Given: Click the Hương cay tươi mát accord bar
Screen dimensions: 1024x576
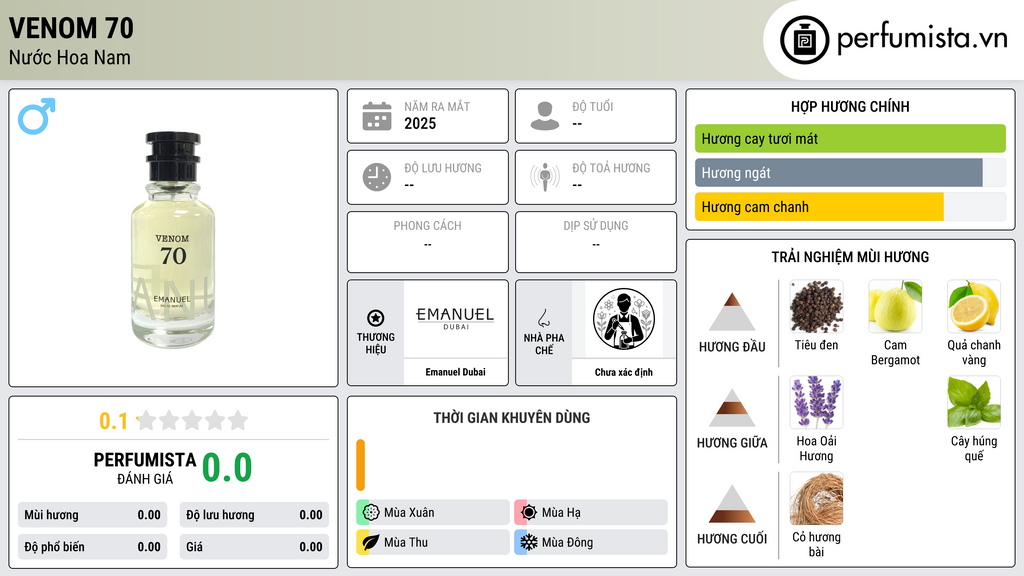Looking at the screenshot, I should pos(850,138).
